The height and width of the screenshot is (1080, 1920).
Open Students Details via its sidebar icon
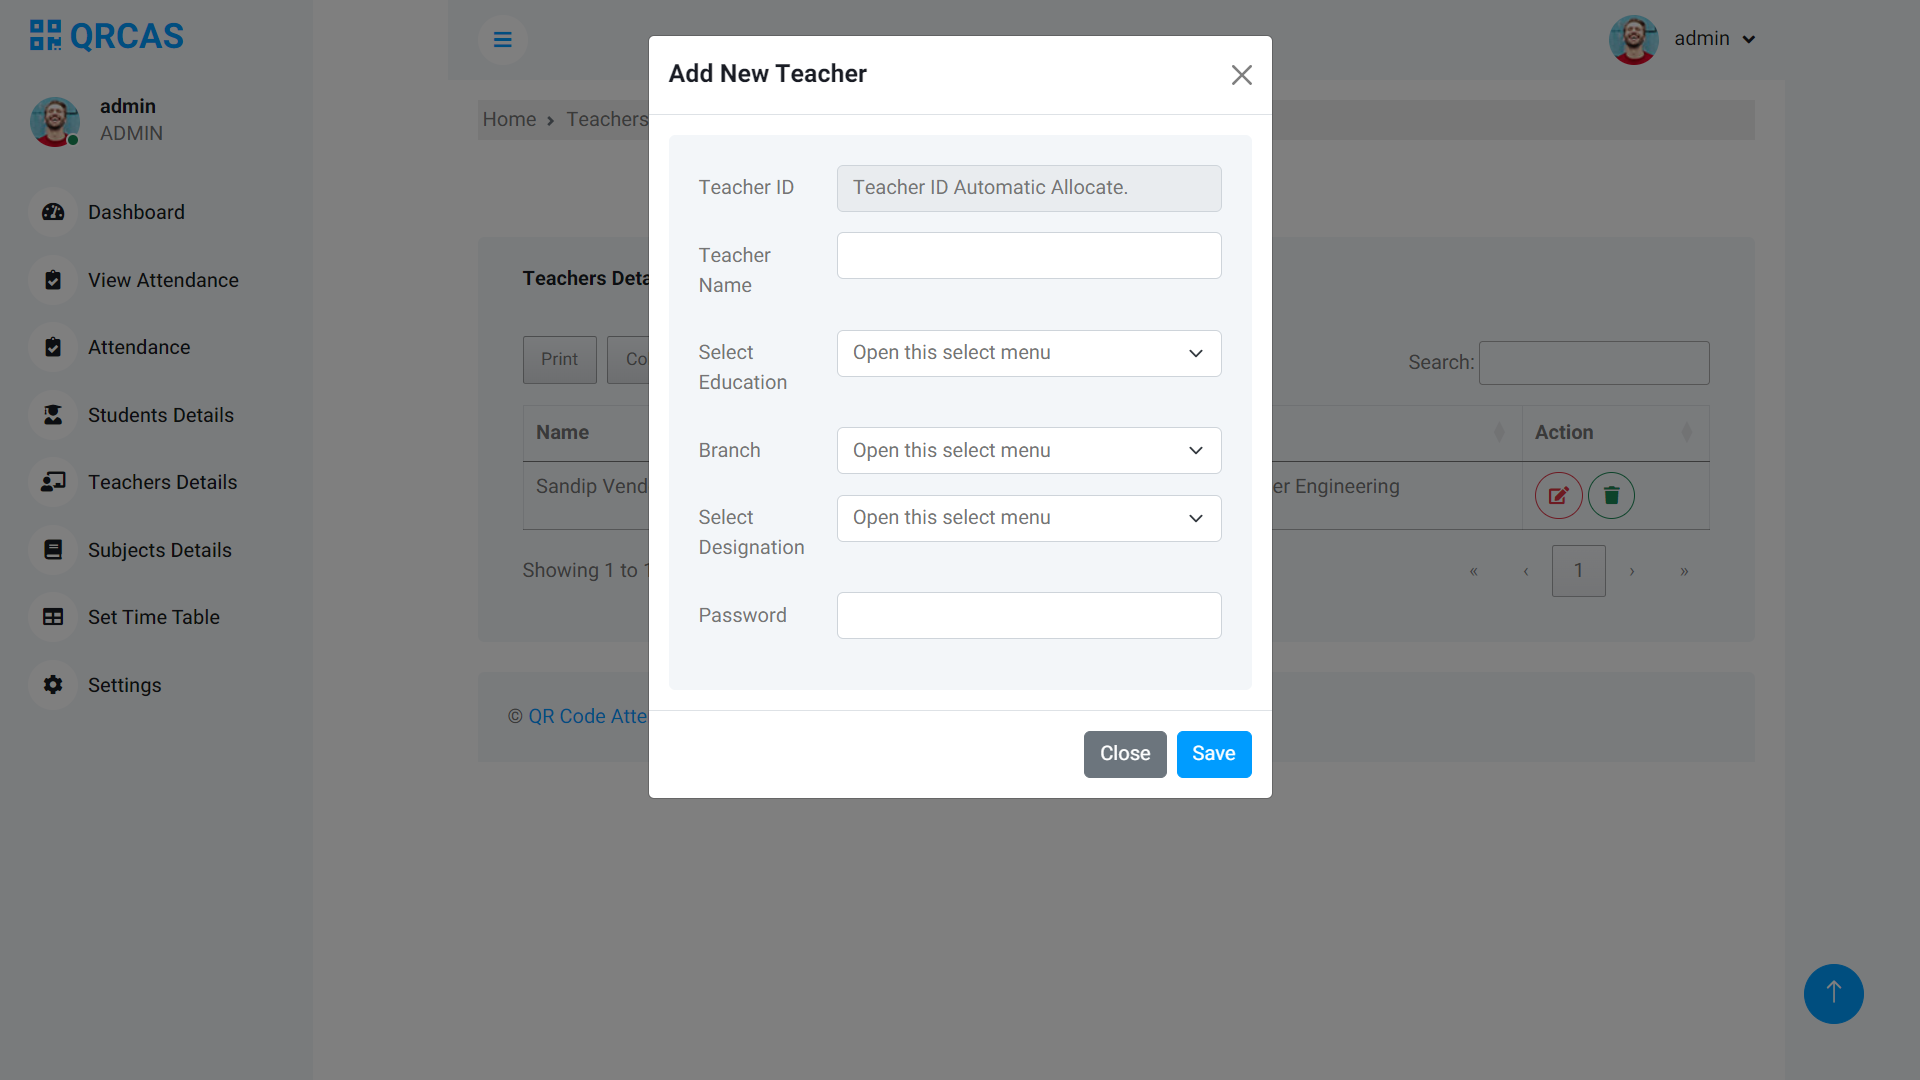click(52, 415)
